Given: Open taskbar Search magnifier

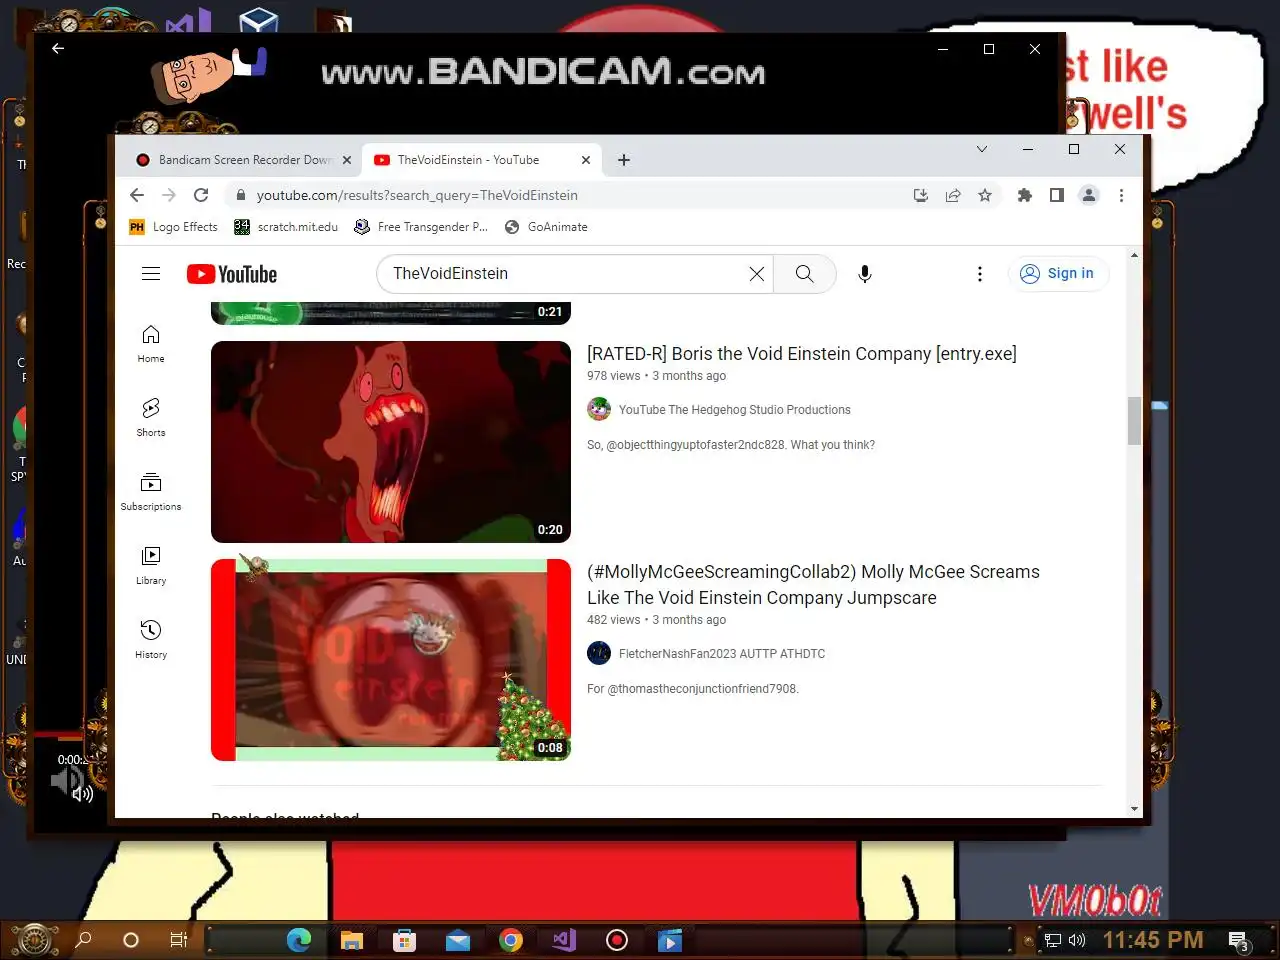Looking at the screenshot, I should [84, 940].
